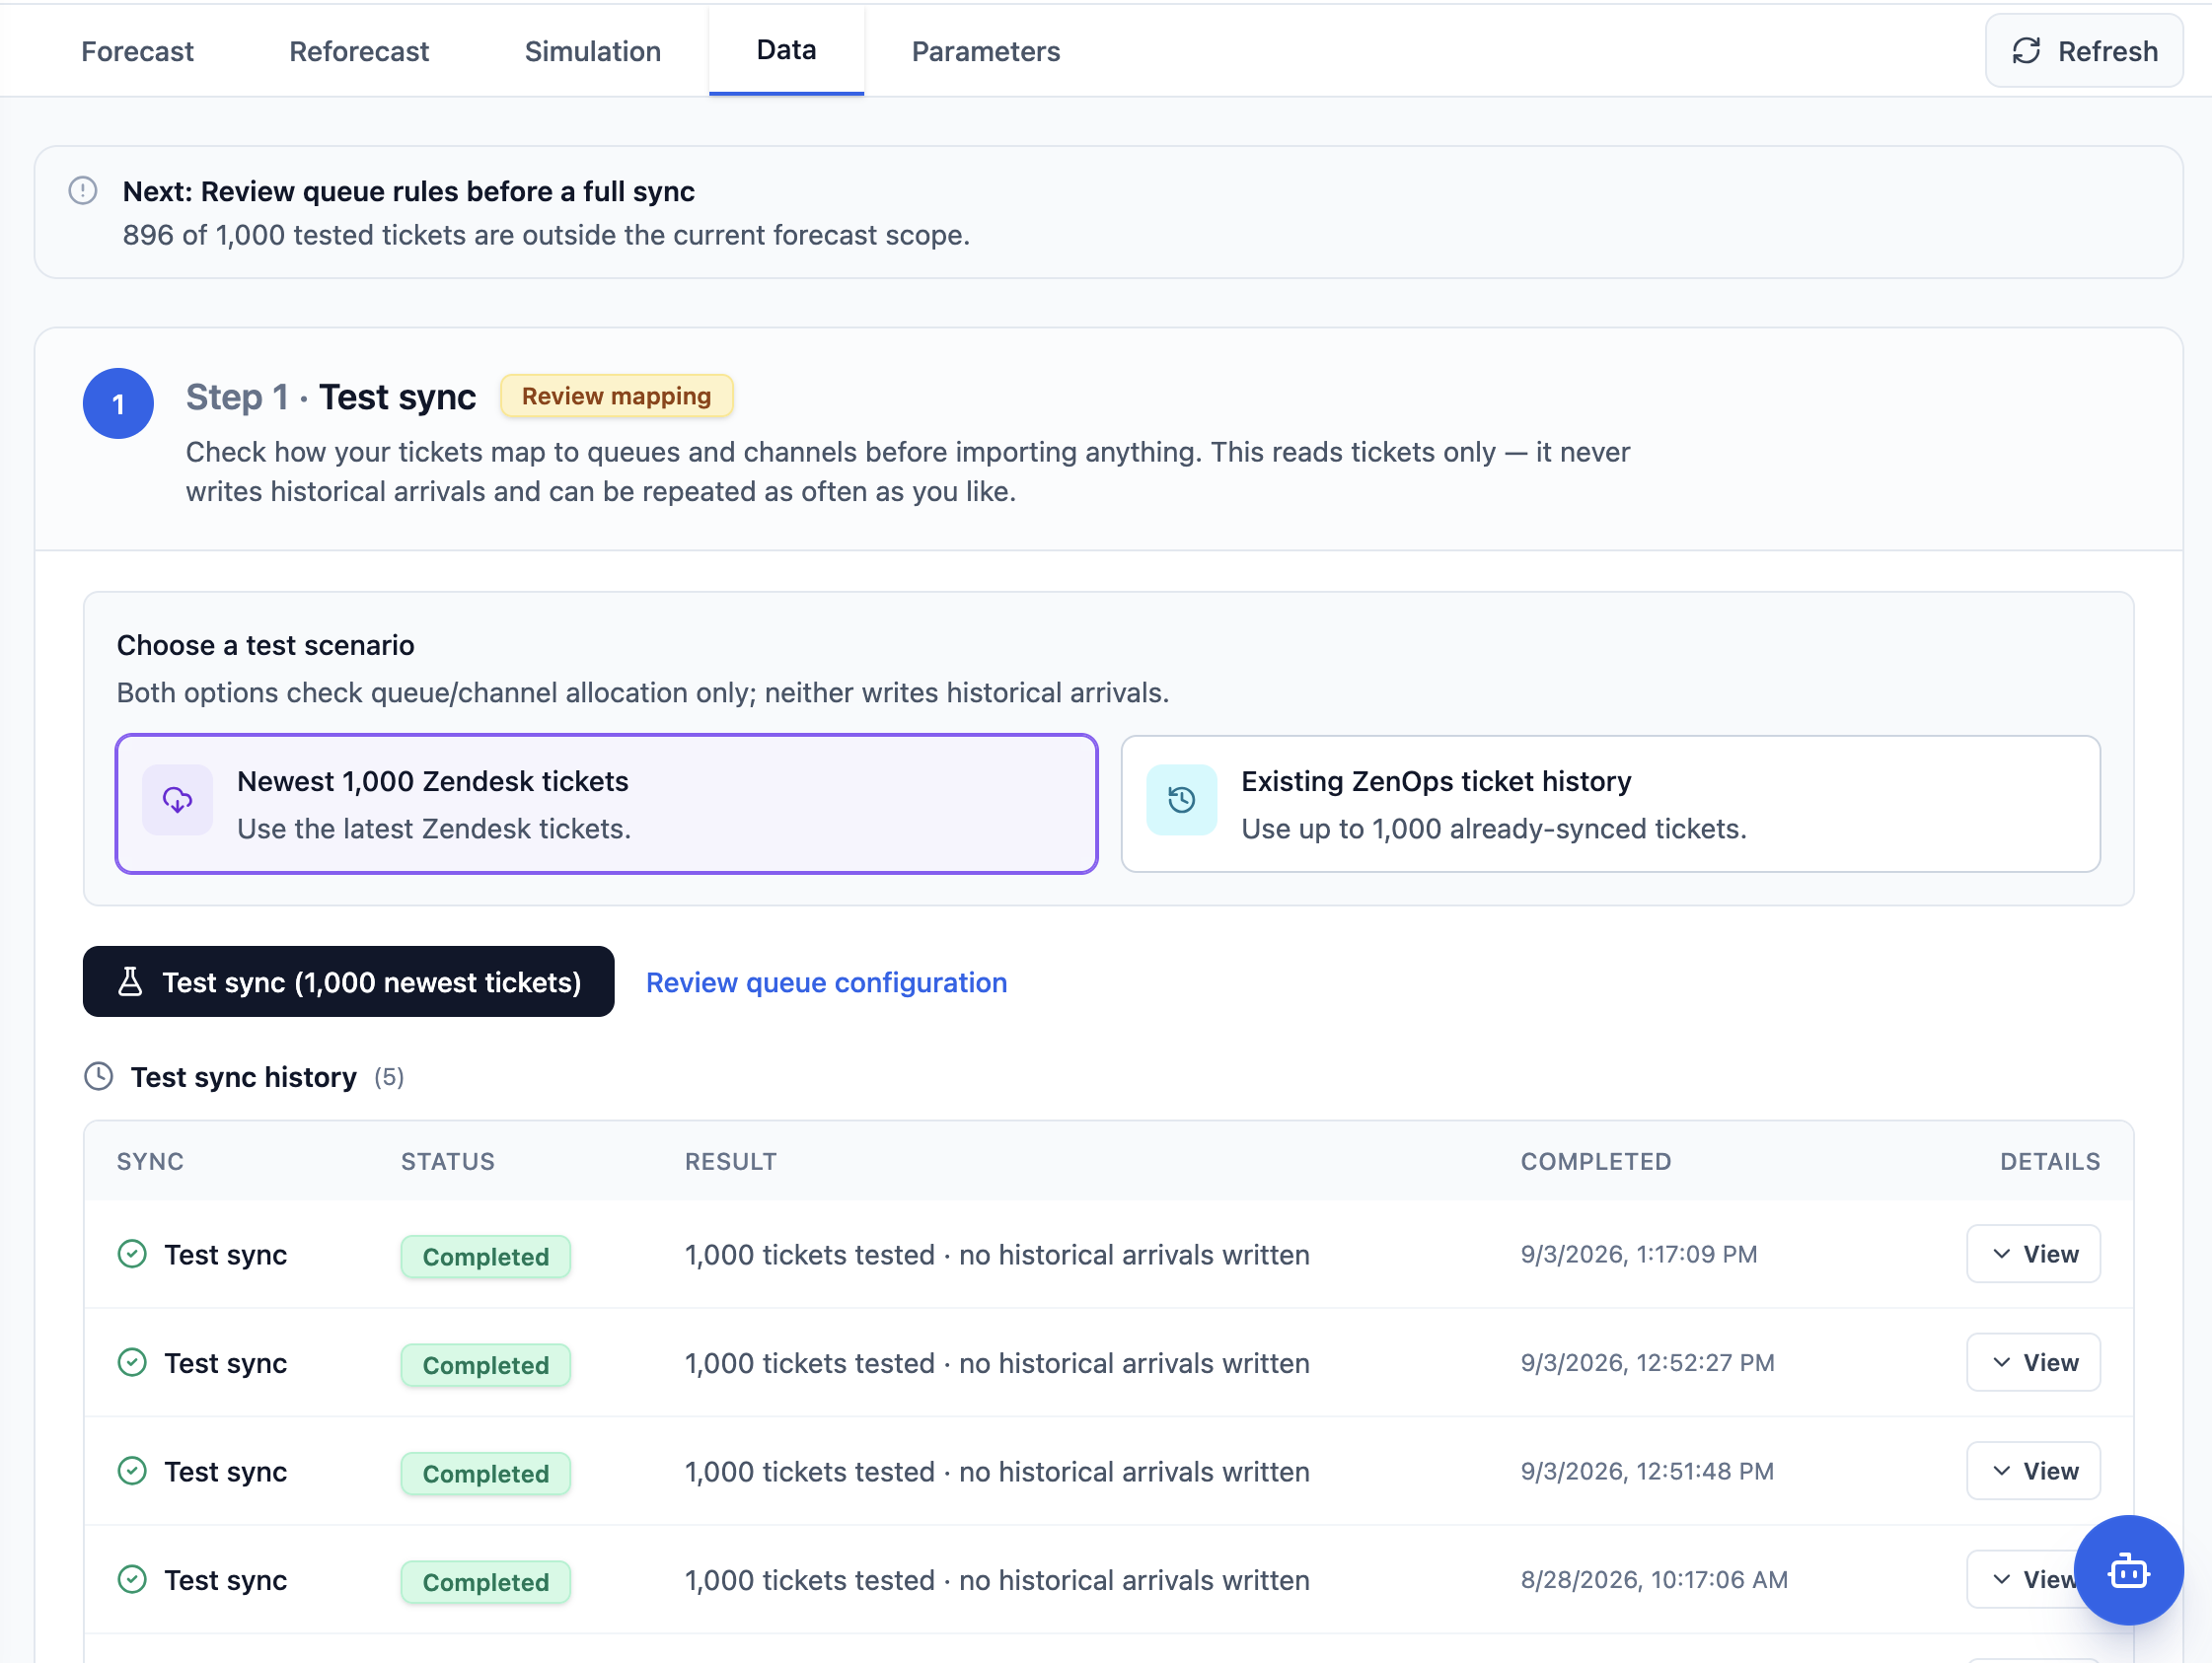Click the step 1 number circle
2212x1663 pixels.
[118, 404]
